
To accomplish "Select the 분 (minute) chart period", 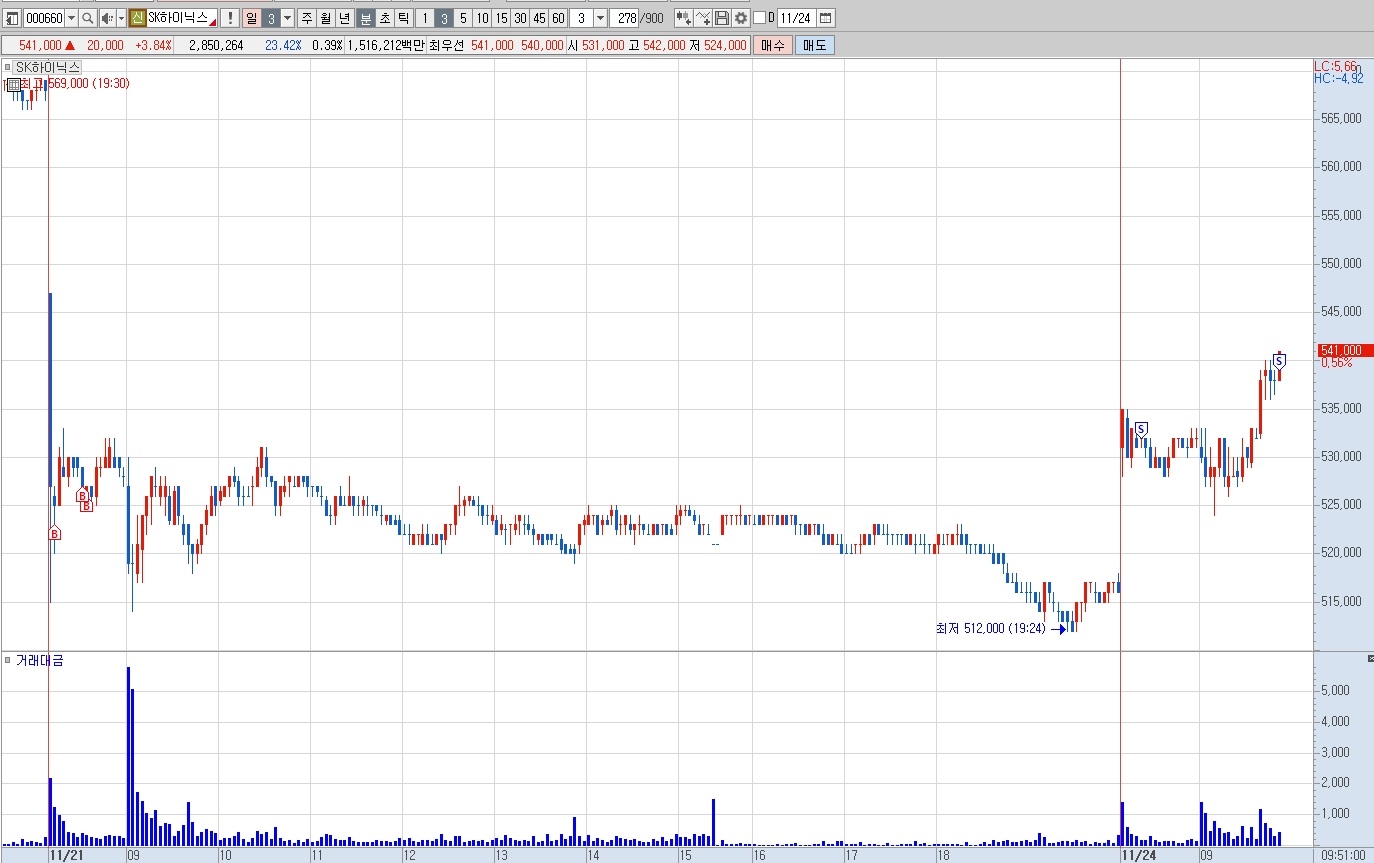I will point(366,18).
